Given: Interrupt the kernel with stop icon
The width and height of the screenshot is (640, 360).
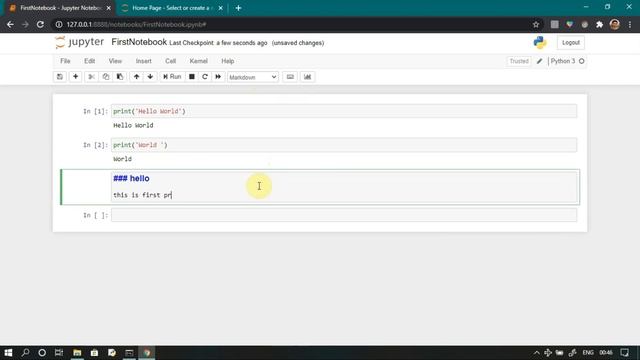Looking at the screenshot, I should point(191,77).
